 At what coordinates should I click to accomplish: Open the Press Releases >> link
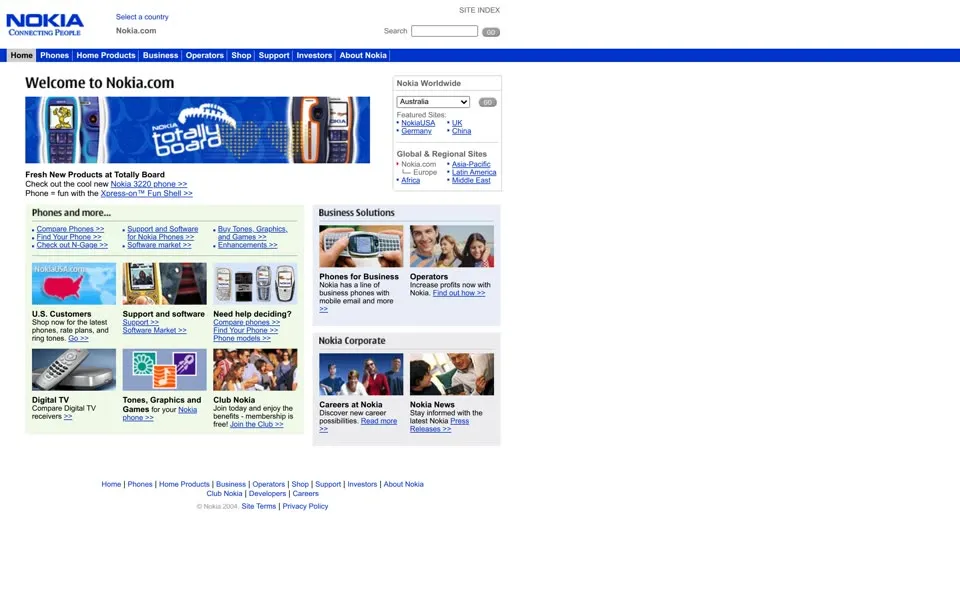(440, 425)
